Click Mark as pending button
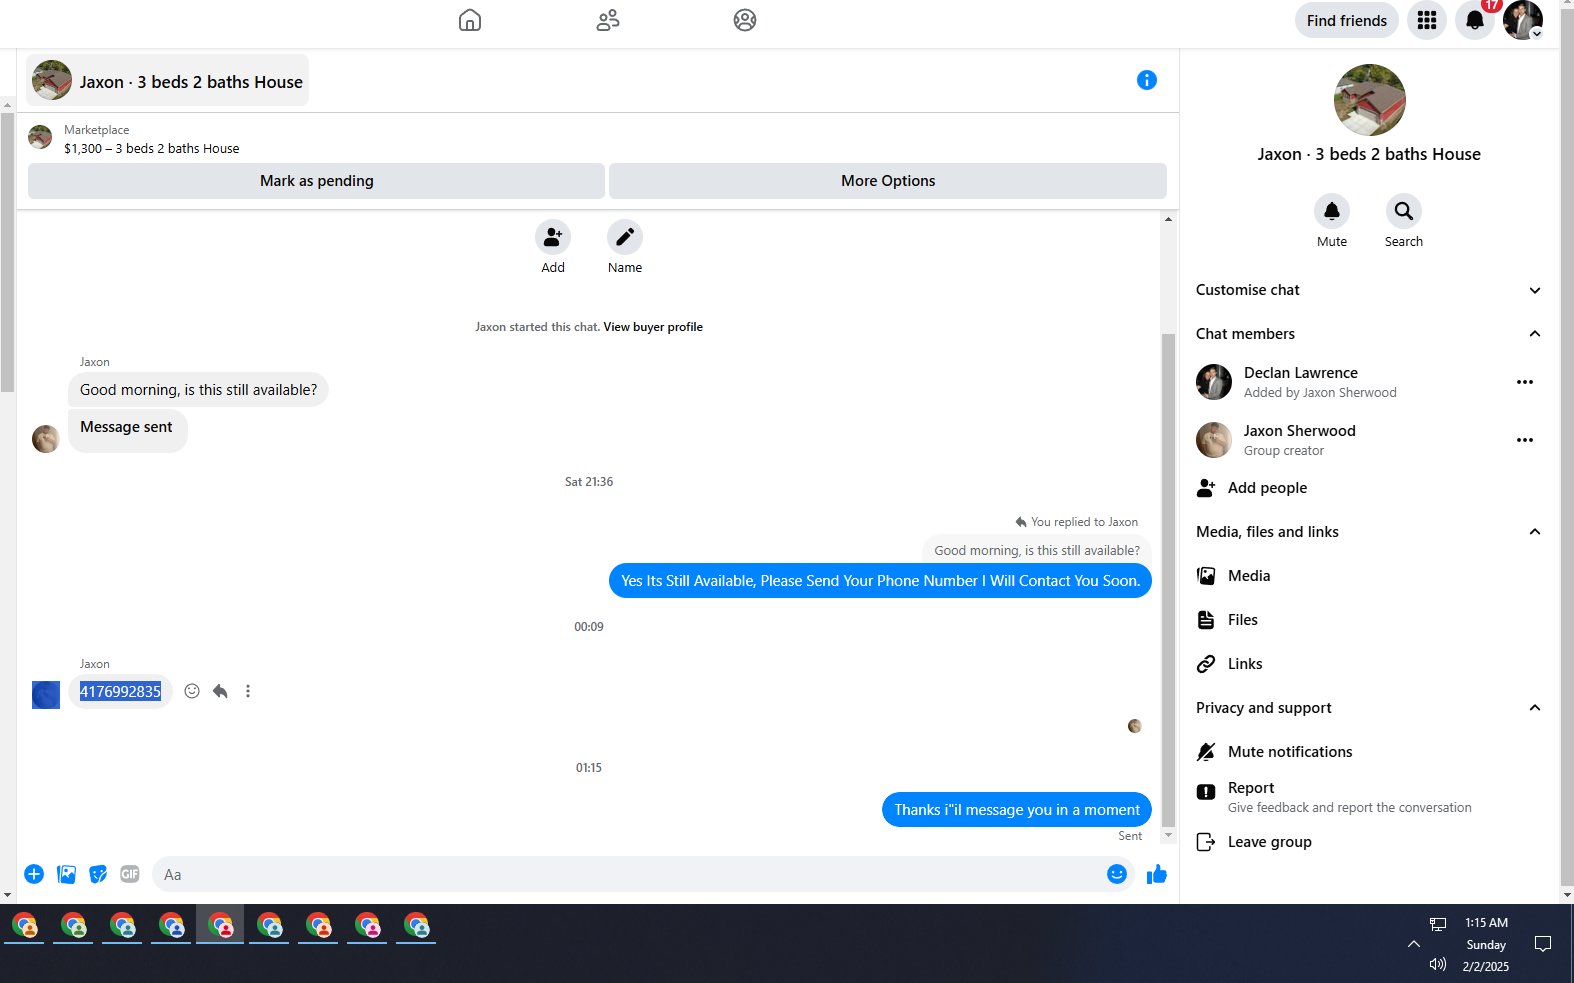Image resolution: width=1574 pixels, height=983 pixels. coord(316,181)
